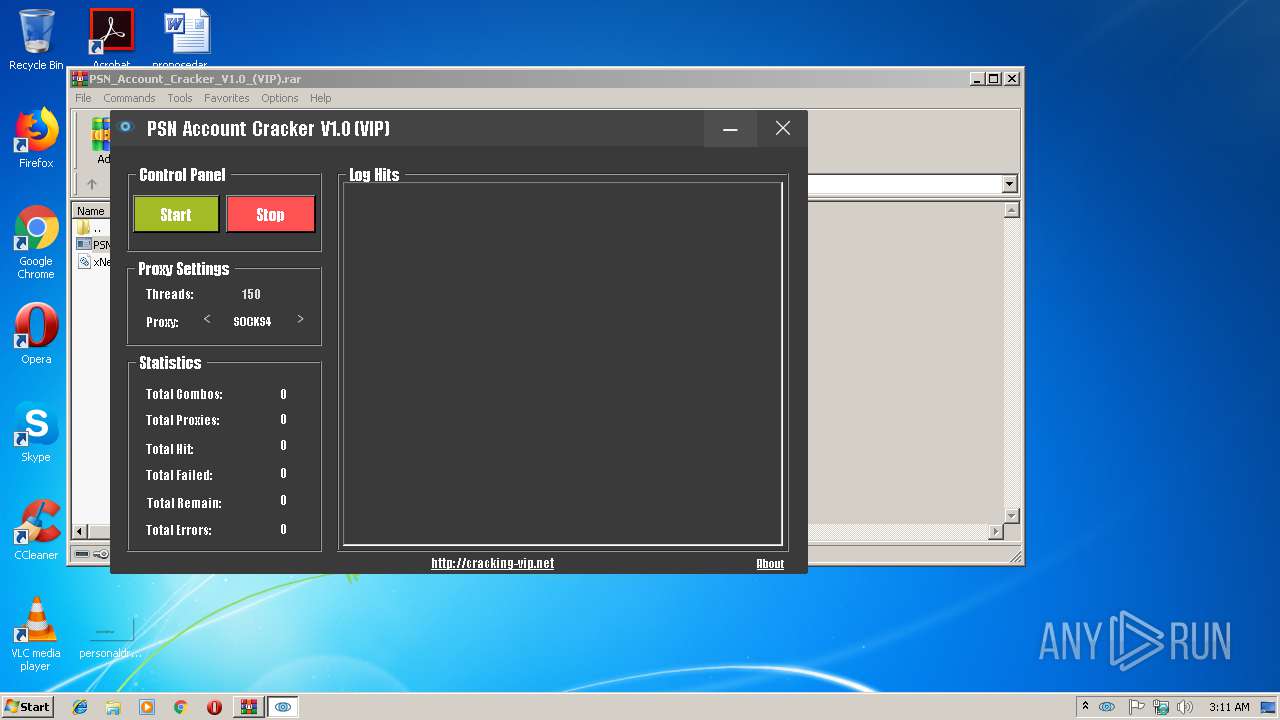Image resolution: width=1280 pixels, height=720 pixels.
Task: Click the Show Desktop button
Action: point(1269,707)
